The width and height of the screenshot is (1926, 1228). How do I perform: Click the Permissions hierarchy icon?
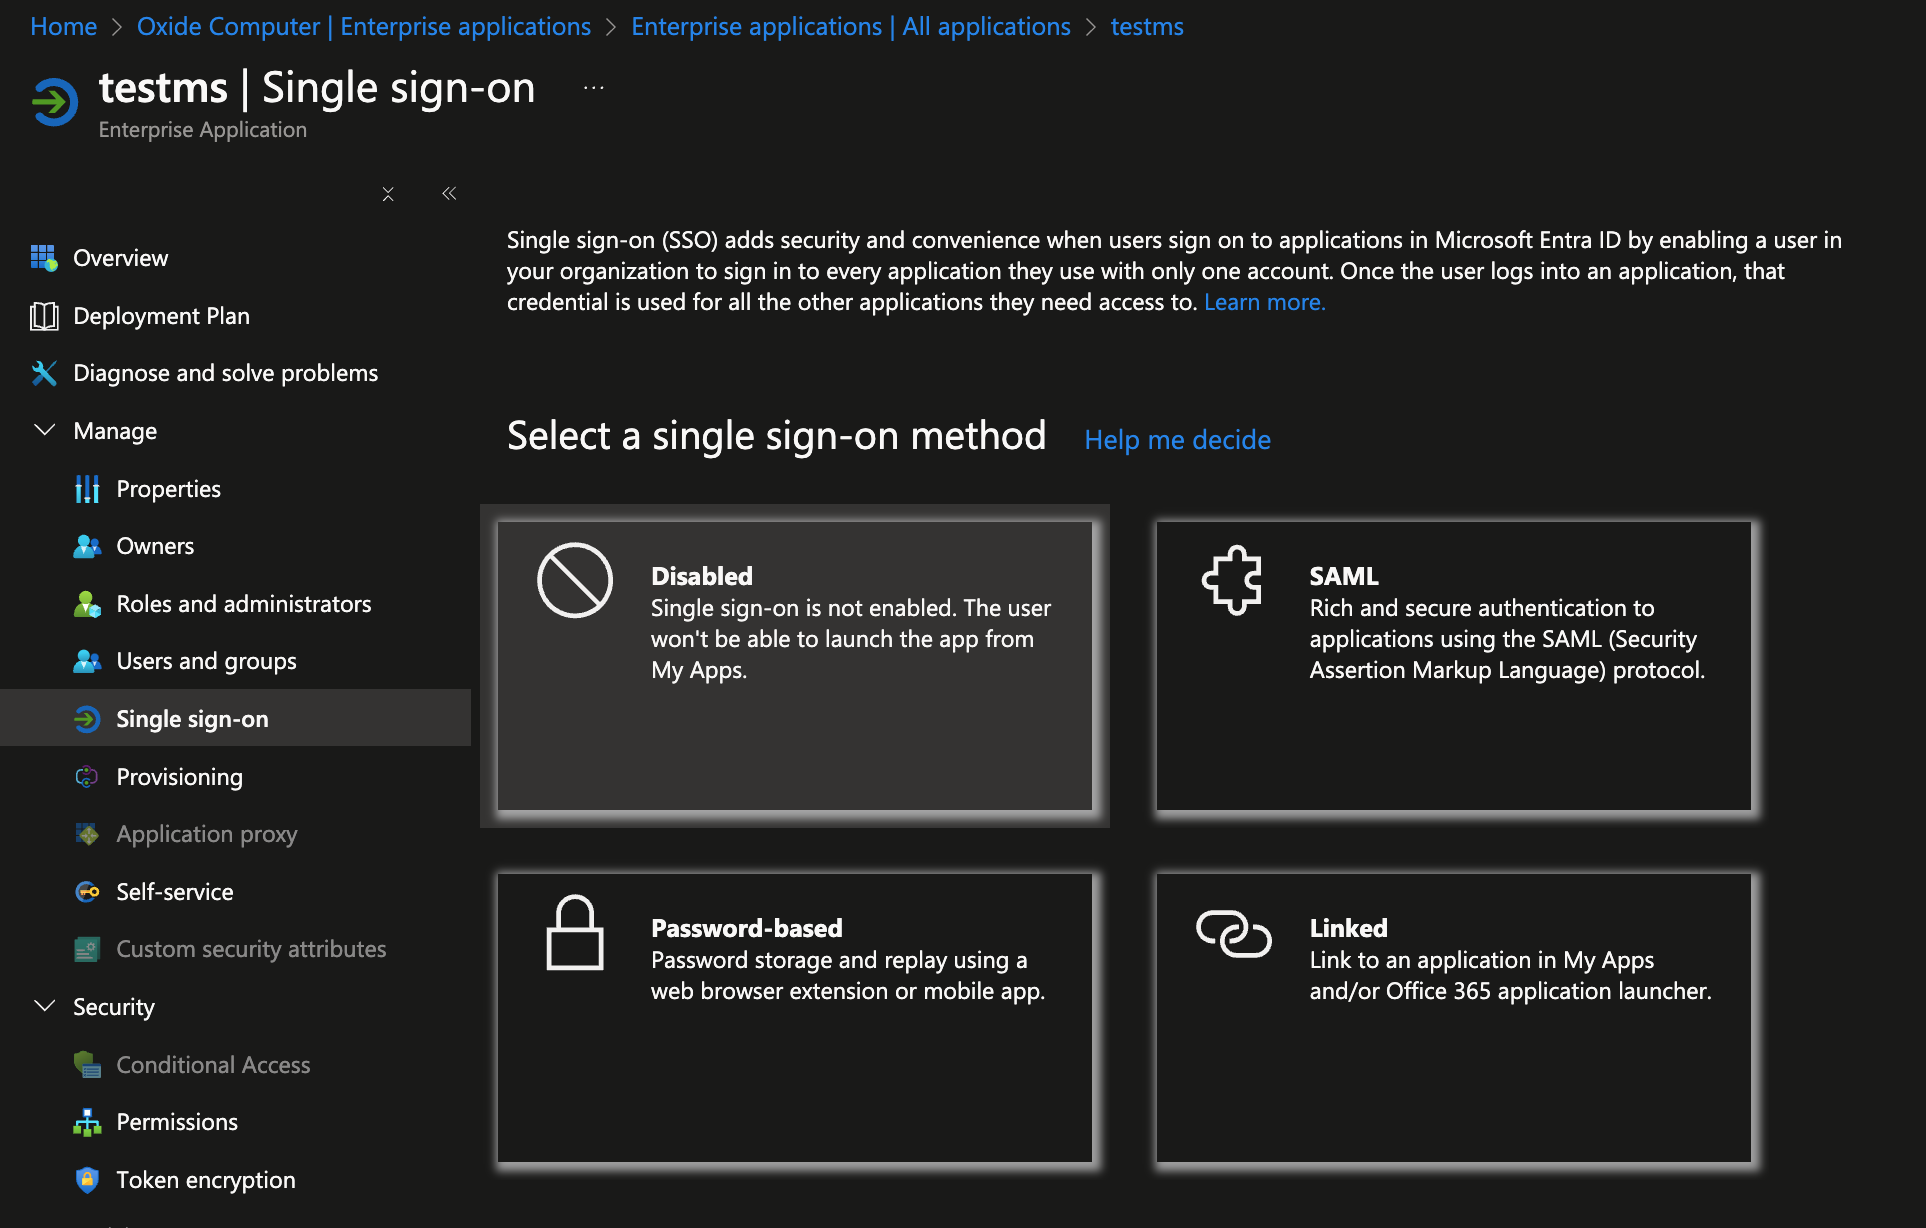click(x=87, y=1122)
